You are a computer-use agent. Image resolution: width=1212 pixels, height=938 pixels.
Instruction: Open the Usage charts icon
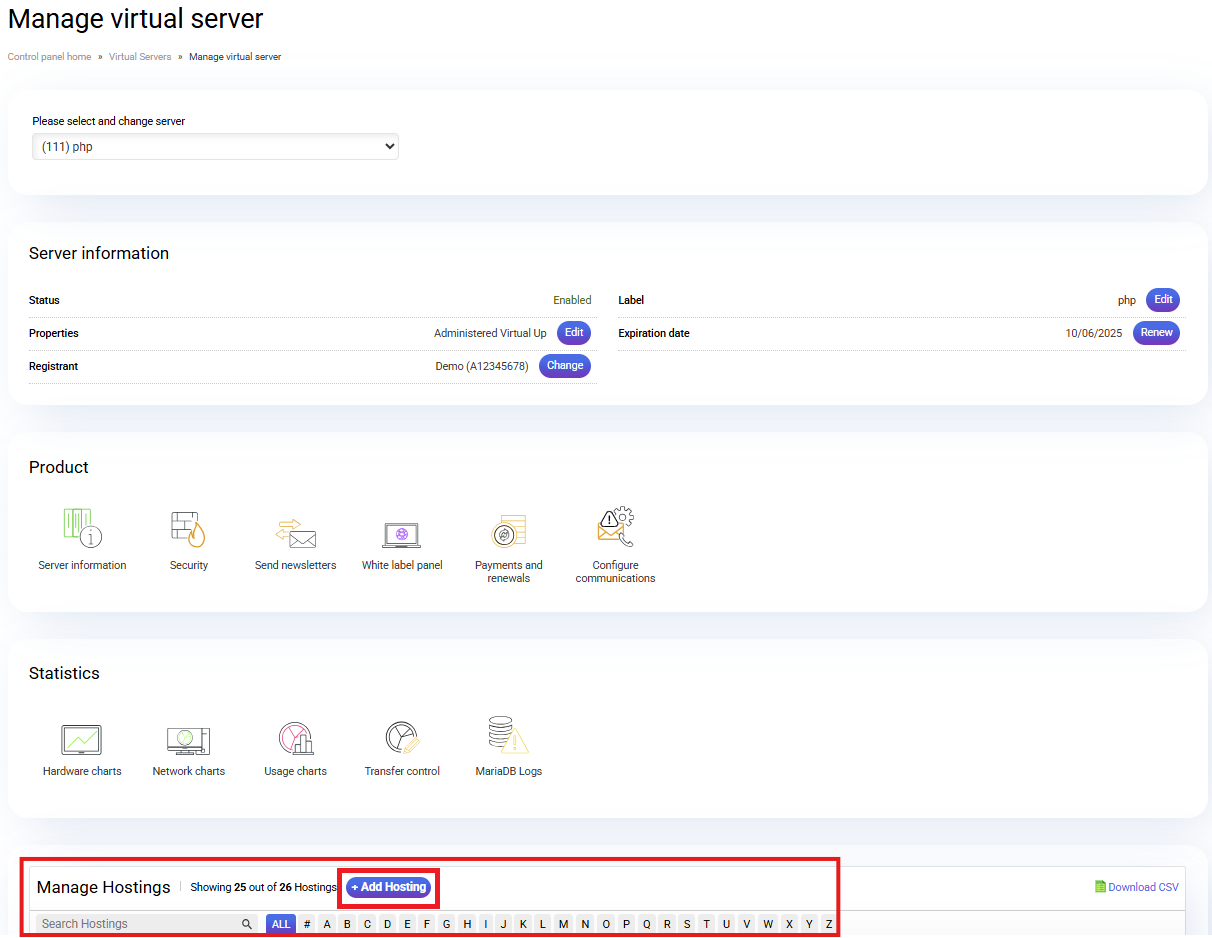tap(295, 740)
